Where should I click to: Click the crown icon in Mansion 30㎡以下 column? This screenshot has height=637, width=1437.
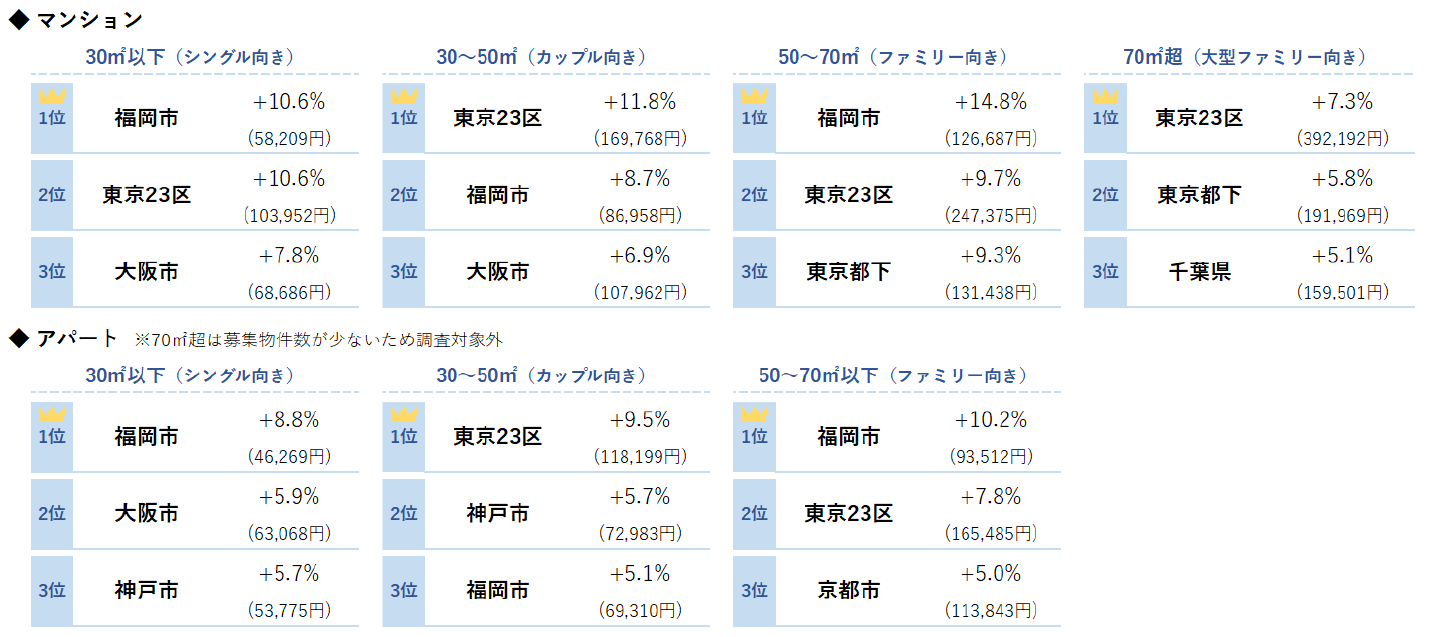click(51, 96)
